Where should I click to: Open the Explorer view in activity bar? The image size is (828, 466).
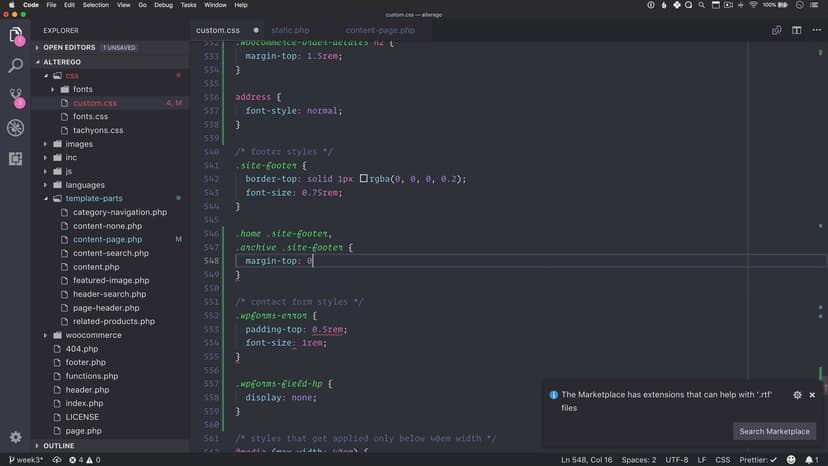click(15, 36)
